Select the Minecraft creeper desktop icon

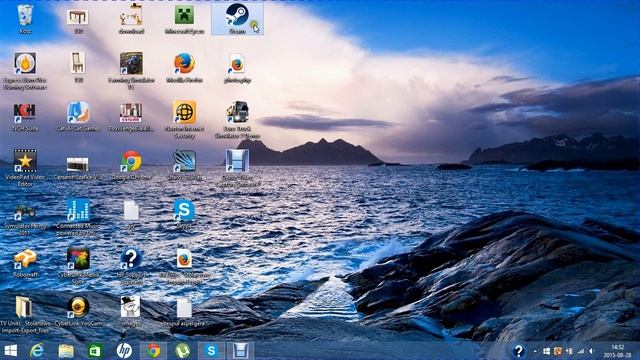184,16
